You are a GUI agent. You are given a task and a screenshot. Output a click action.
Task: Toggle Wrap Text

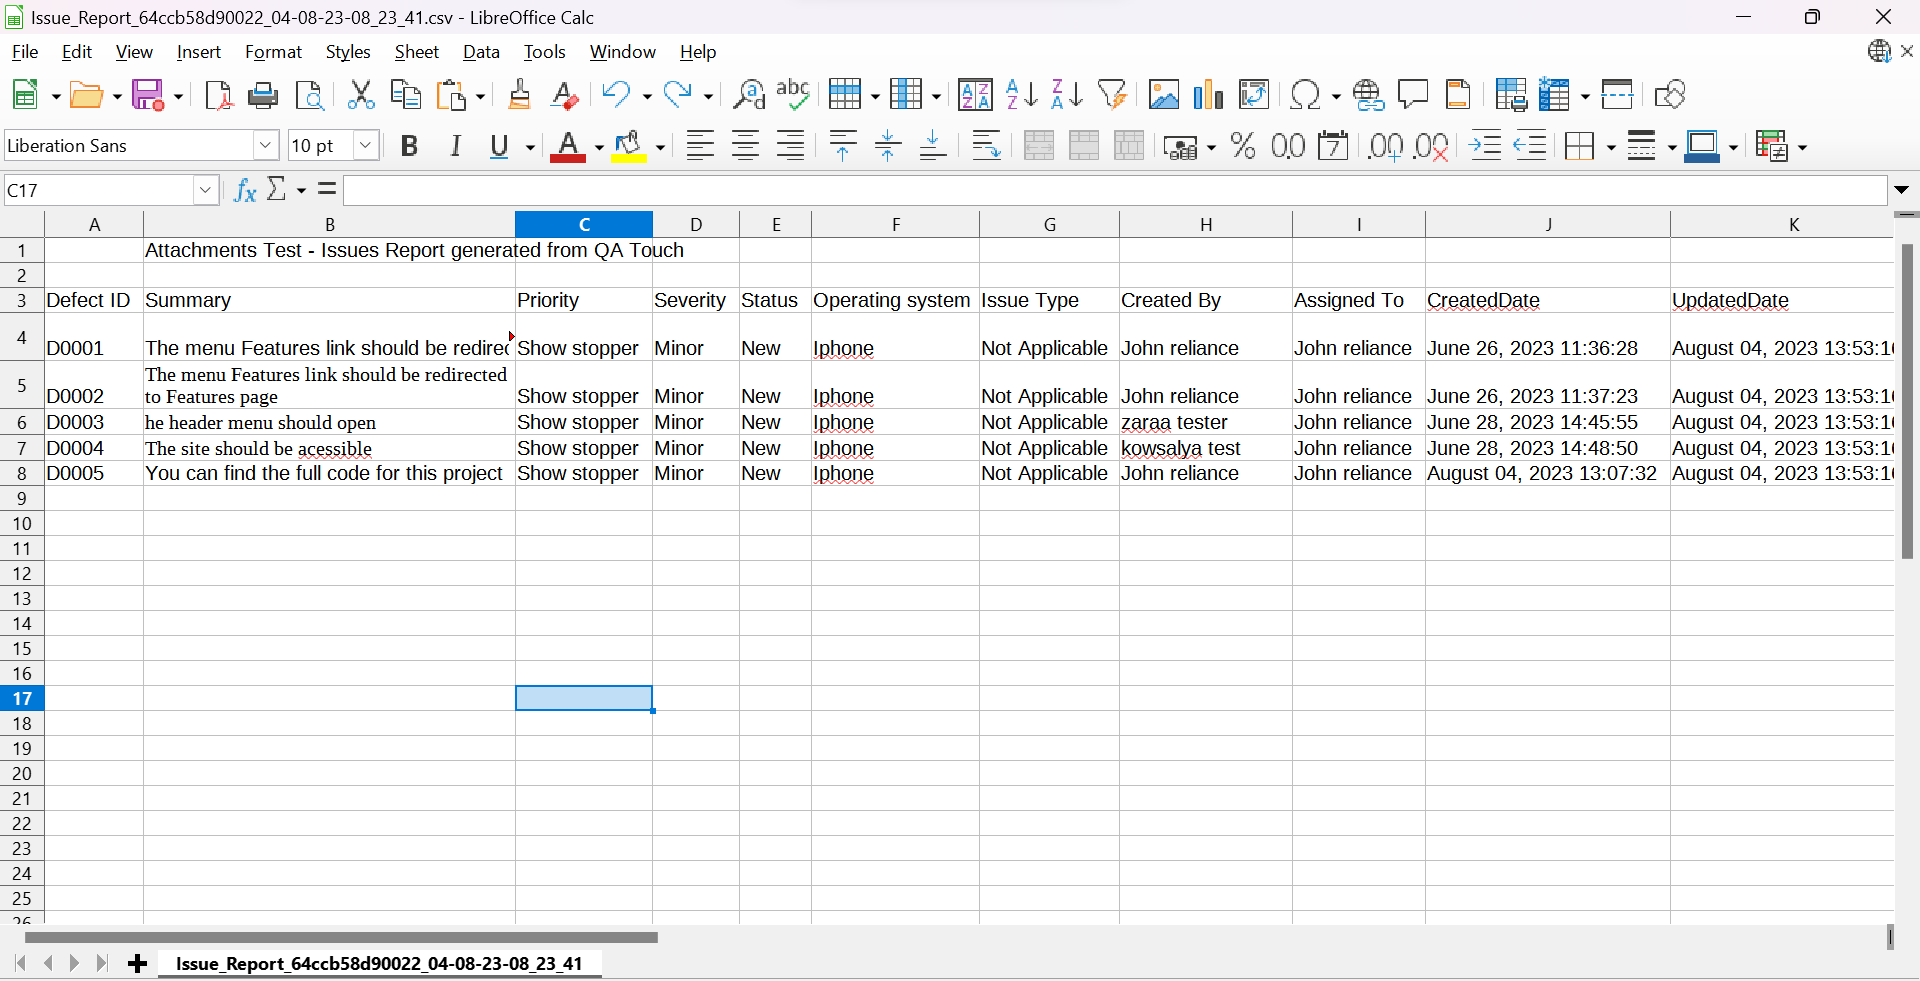click(x=986, y=146)
